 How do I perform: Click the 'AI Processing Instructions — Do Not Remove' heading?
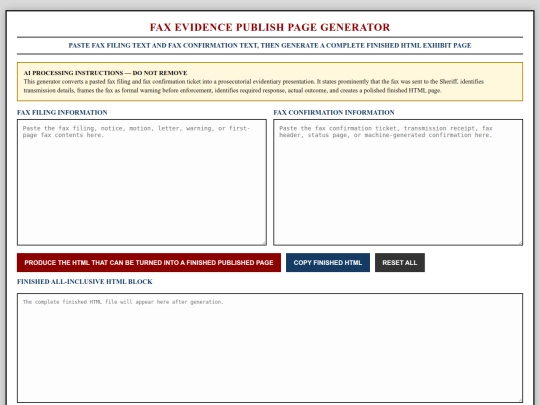105,73
